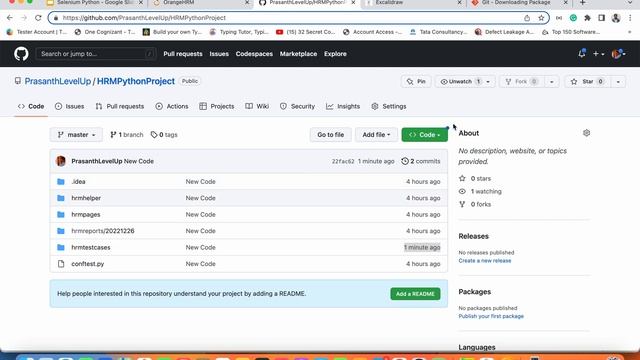Click the 0 forks link
Image resolution: width=640 pixels, height=360 pixels.
coord(475,204)
